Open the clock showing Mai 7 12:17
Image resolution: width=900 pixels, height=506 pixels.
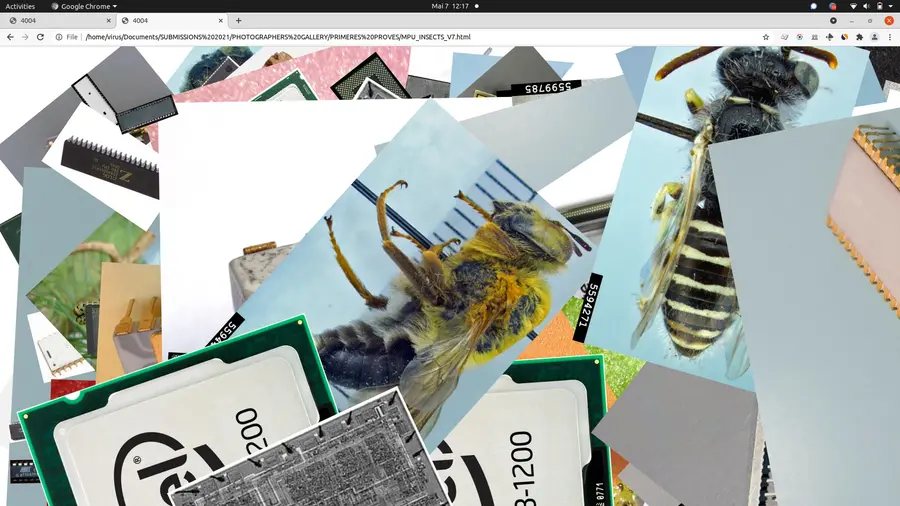coord(450,6)
